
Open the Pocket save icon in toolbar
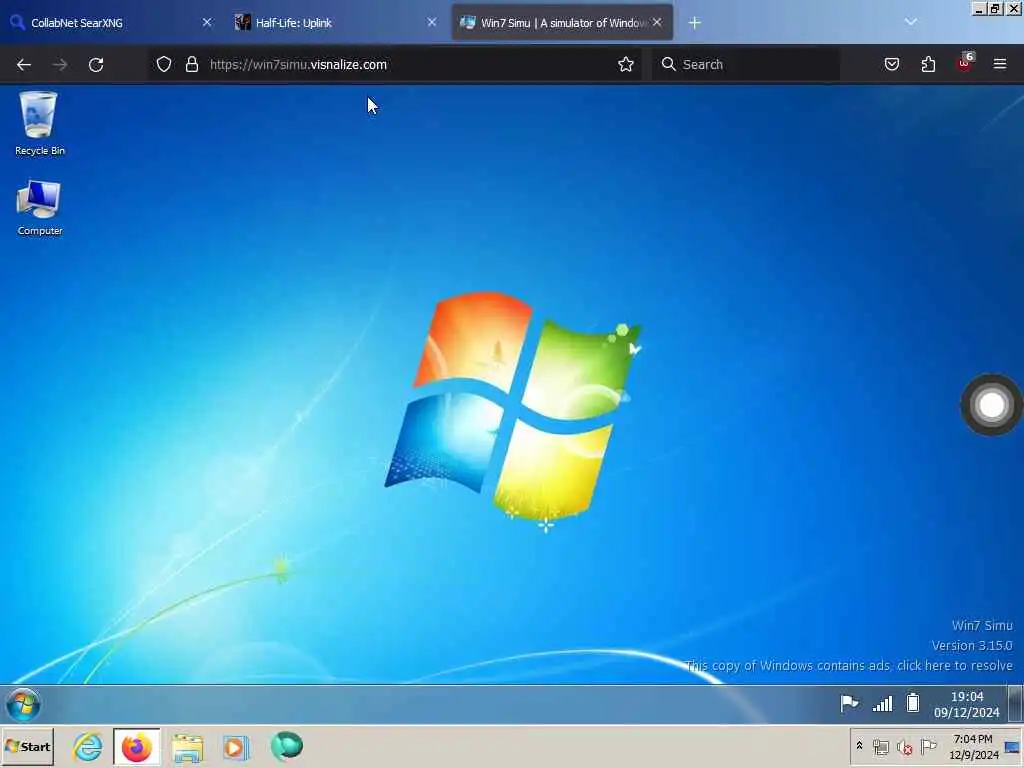(x=891, y=64)
